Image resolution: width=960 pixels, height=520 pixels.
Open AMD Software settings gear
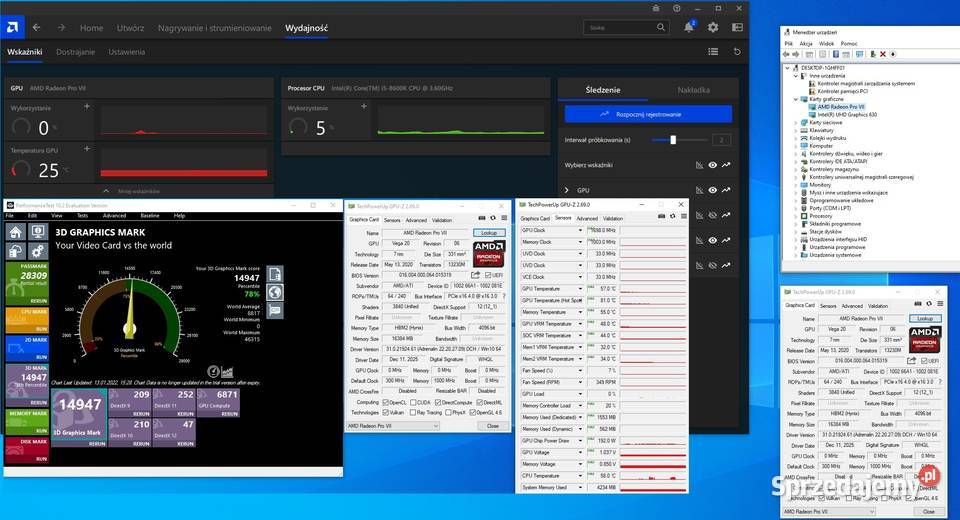coord(713,27)
